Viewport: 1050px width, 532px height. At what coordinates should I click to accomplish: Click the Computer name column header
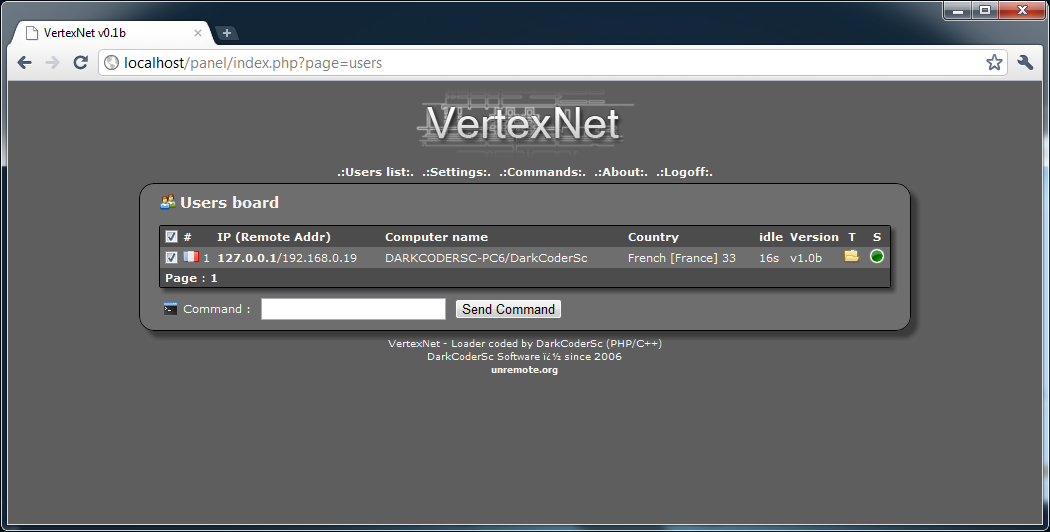[x=437, y=237]
